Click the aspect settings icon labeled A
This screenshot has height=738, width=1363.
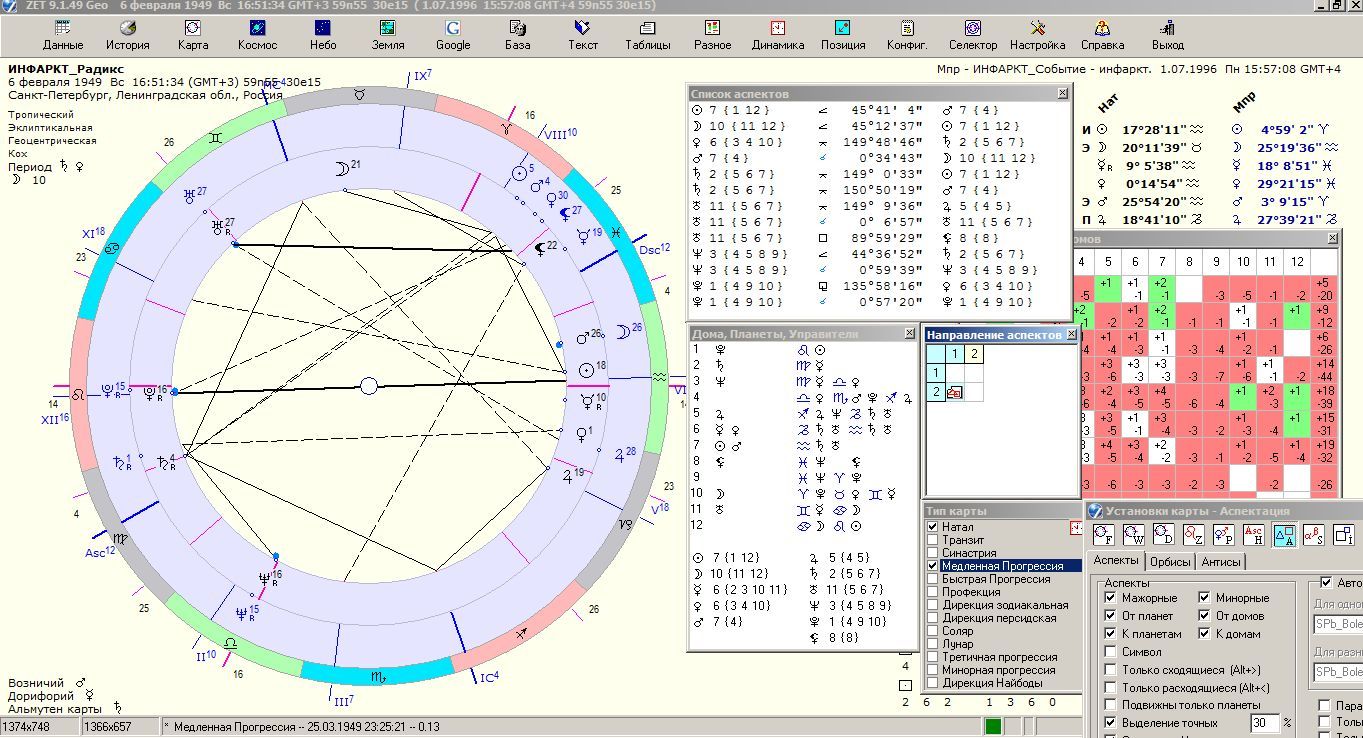(1285, 535)
